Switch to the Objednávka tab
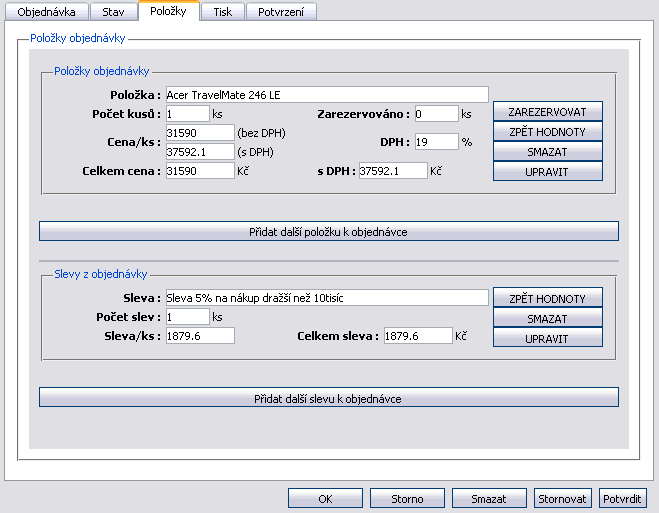The height and width of the screenshot is (513, 659). pyautogui.click(x=47, y=12)
